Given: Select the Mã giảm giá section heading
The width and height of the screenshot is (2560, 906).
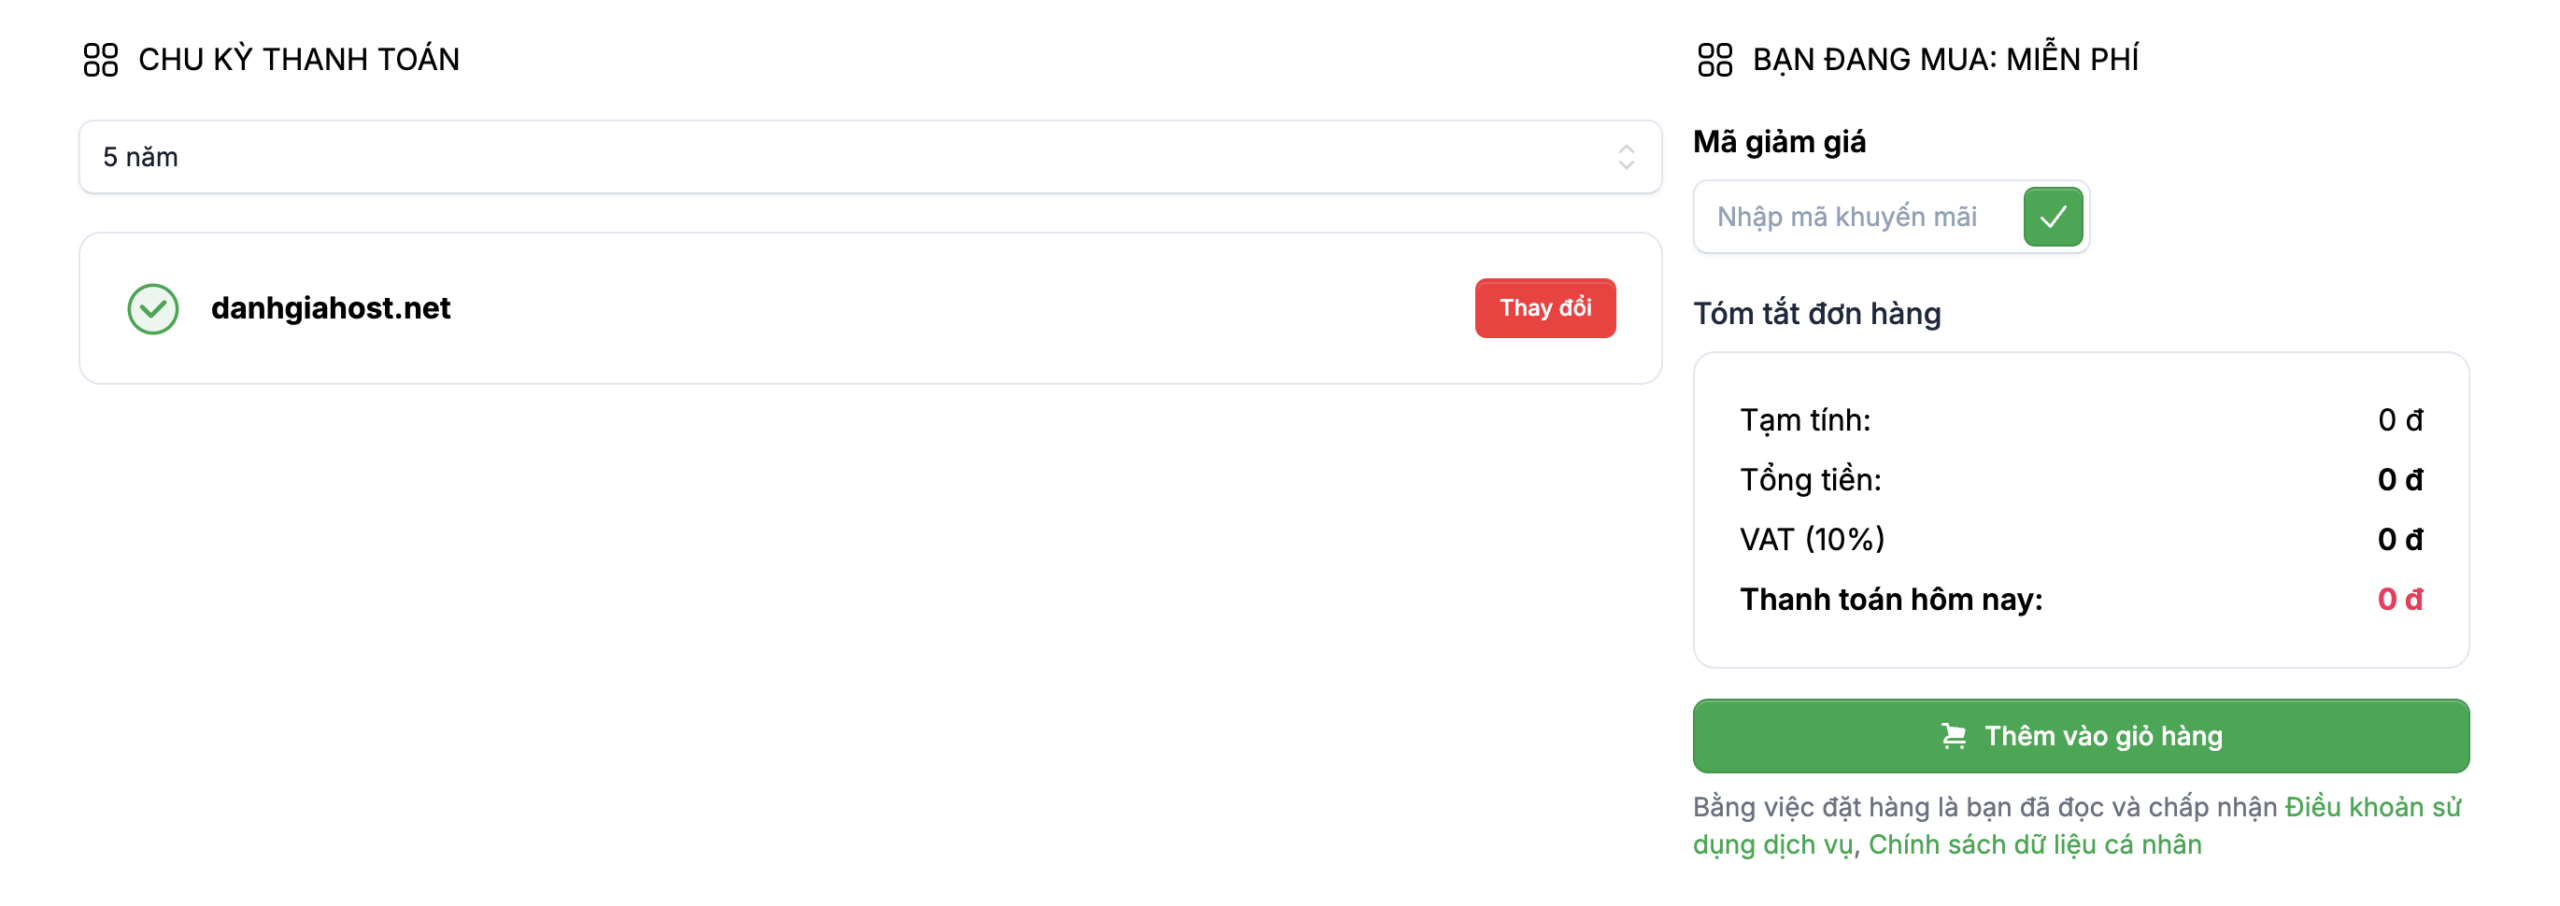Looking at the screenshot, I should (1780, 141).
